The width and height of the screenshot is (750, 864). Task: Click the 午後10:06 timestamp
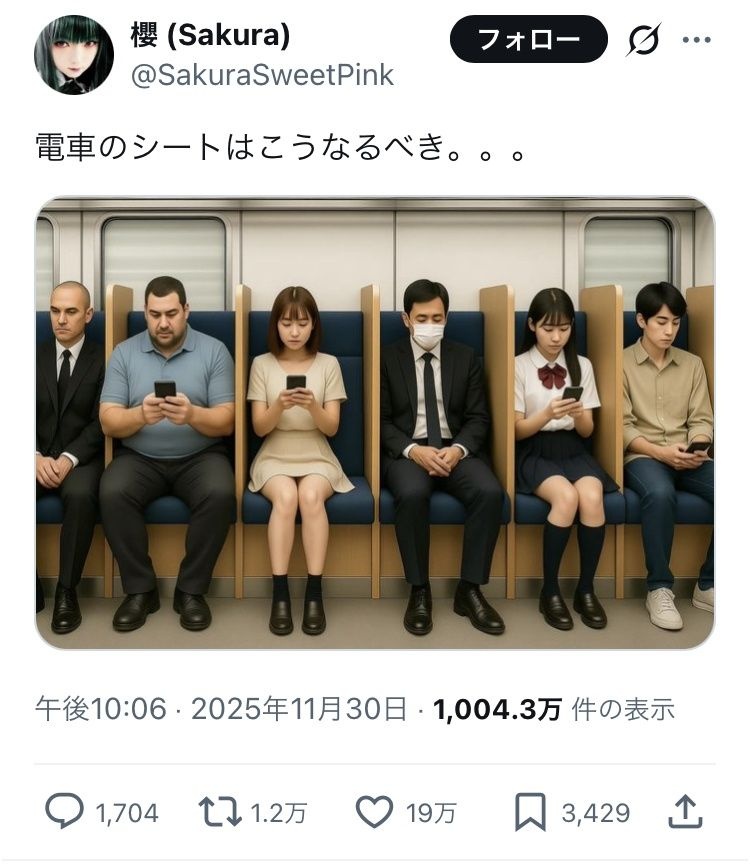(101, 709)
